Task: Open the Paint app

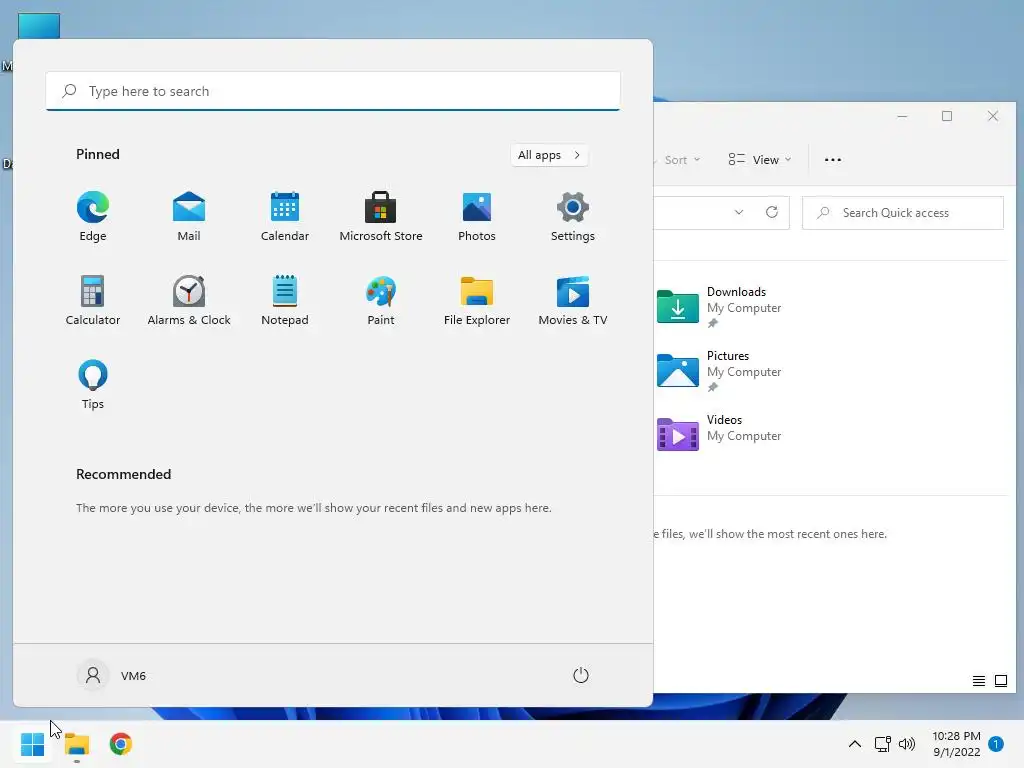Action: pyautogui.click(x=381, y=300)
